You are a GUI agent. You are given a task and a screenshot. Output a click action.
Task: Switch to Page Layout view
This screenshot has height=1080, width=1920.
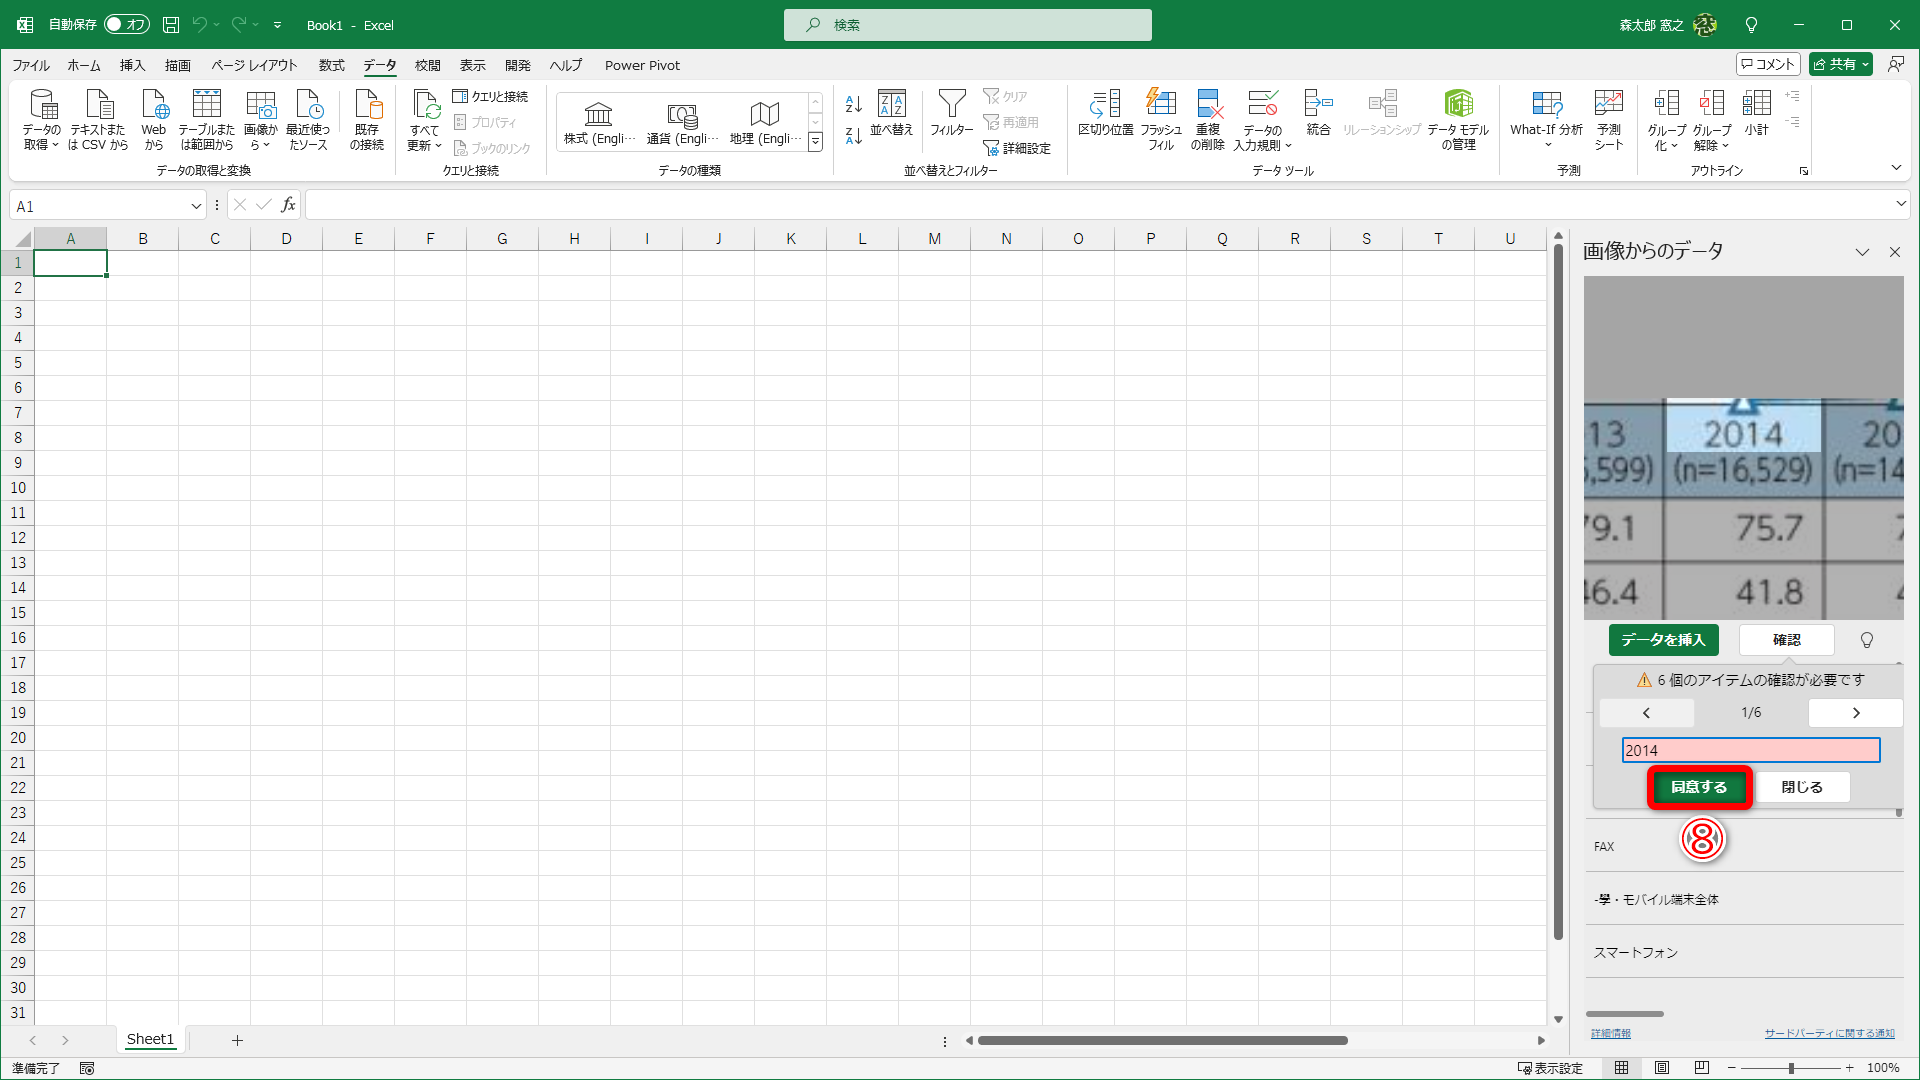point(1662,1068)
